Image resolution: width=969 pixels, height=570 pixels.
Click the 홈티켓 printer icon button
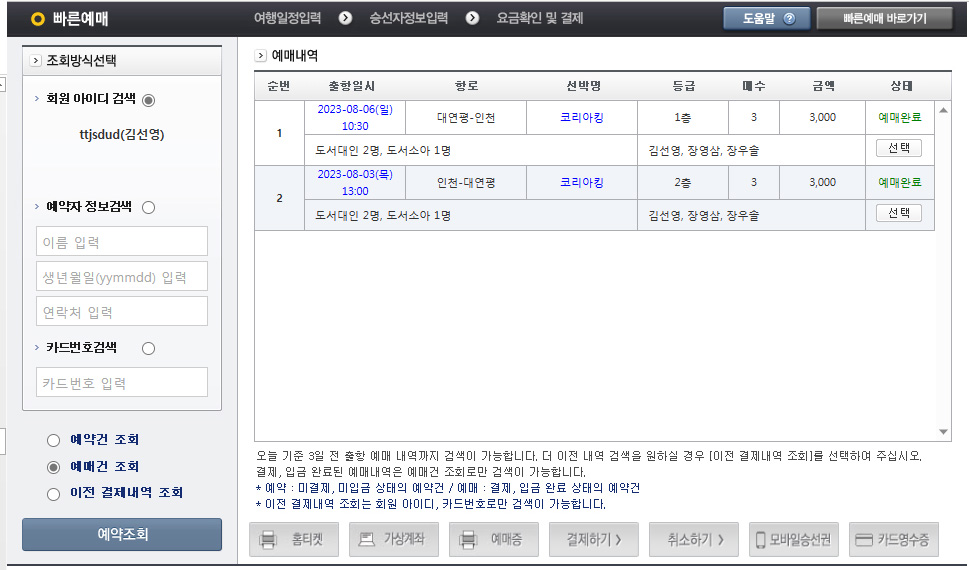pyautogui.click(x=268, y=540)
